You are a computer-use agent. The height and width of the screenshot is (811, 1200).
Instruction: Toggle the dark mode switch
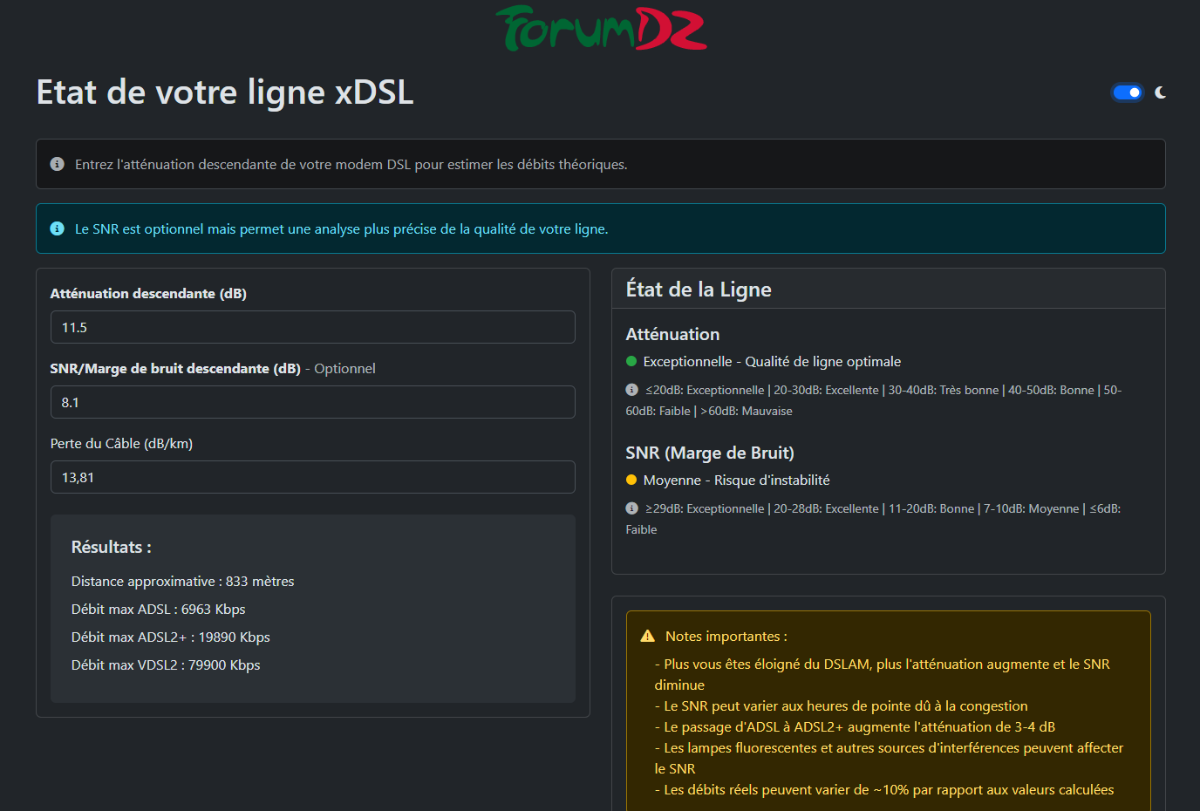point(1127,93)
